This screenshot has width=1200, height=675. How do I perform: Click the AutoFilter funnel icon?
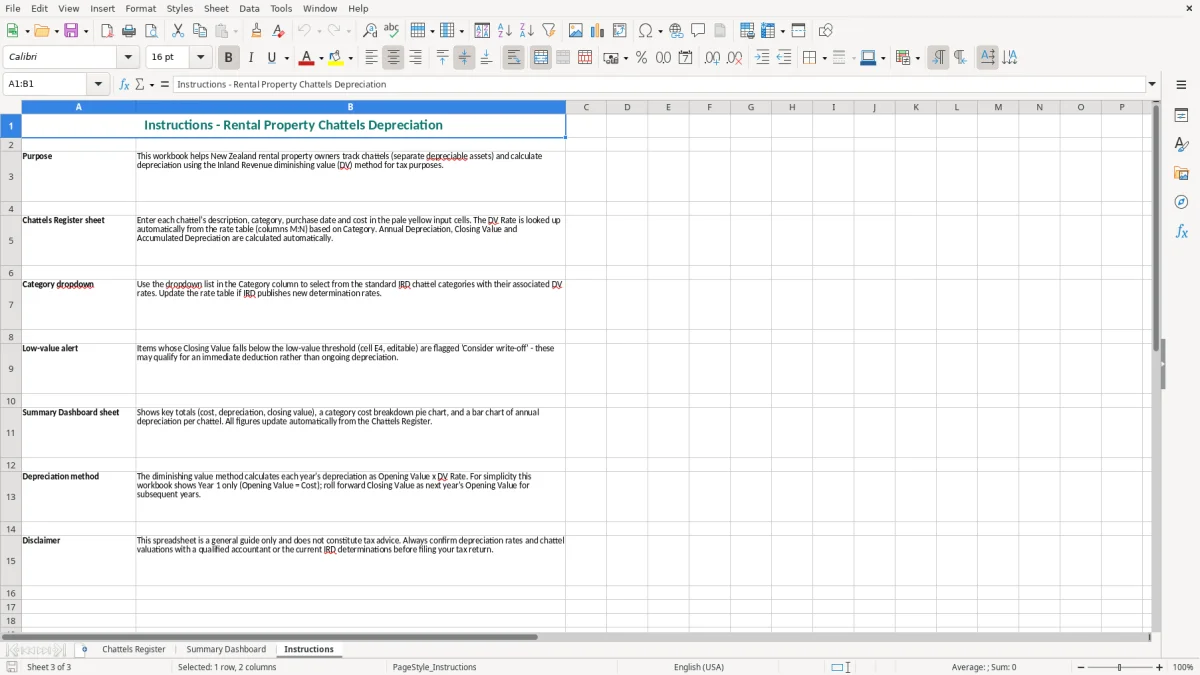point(549,31)
